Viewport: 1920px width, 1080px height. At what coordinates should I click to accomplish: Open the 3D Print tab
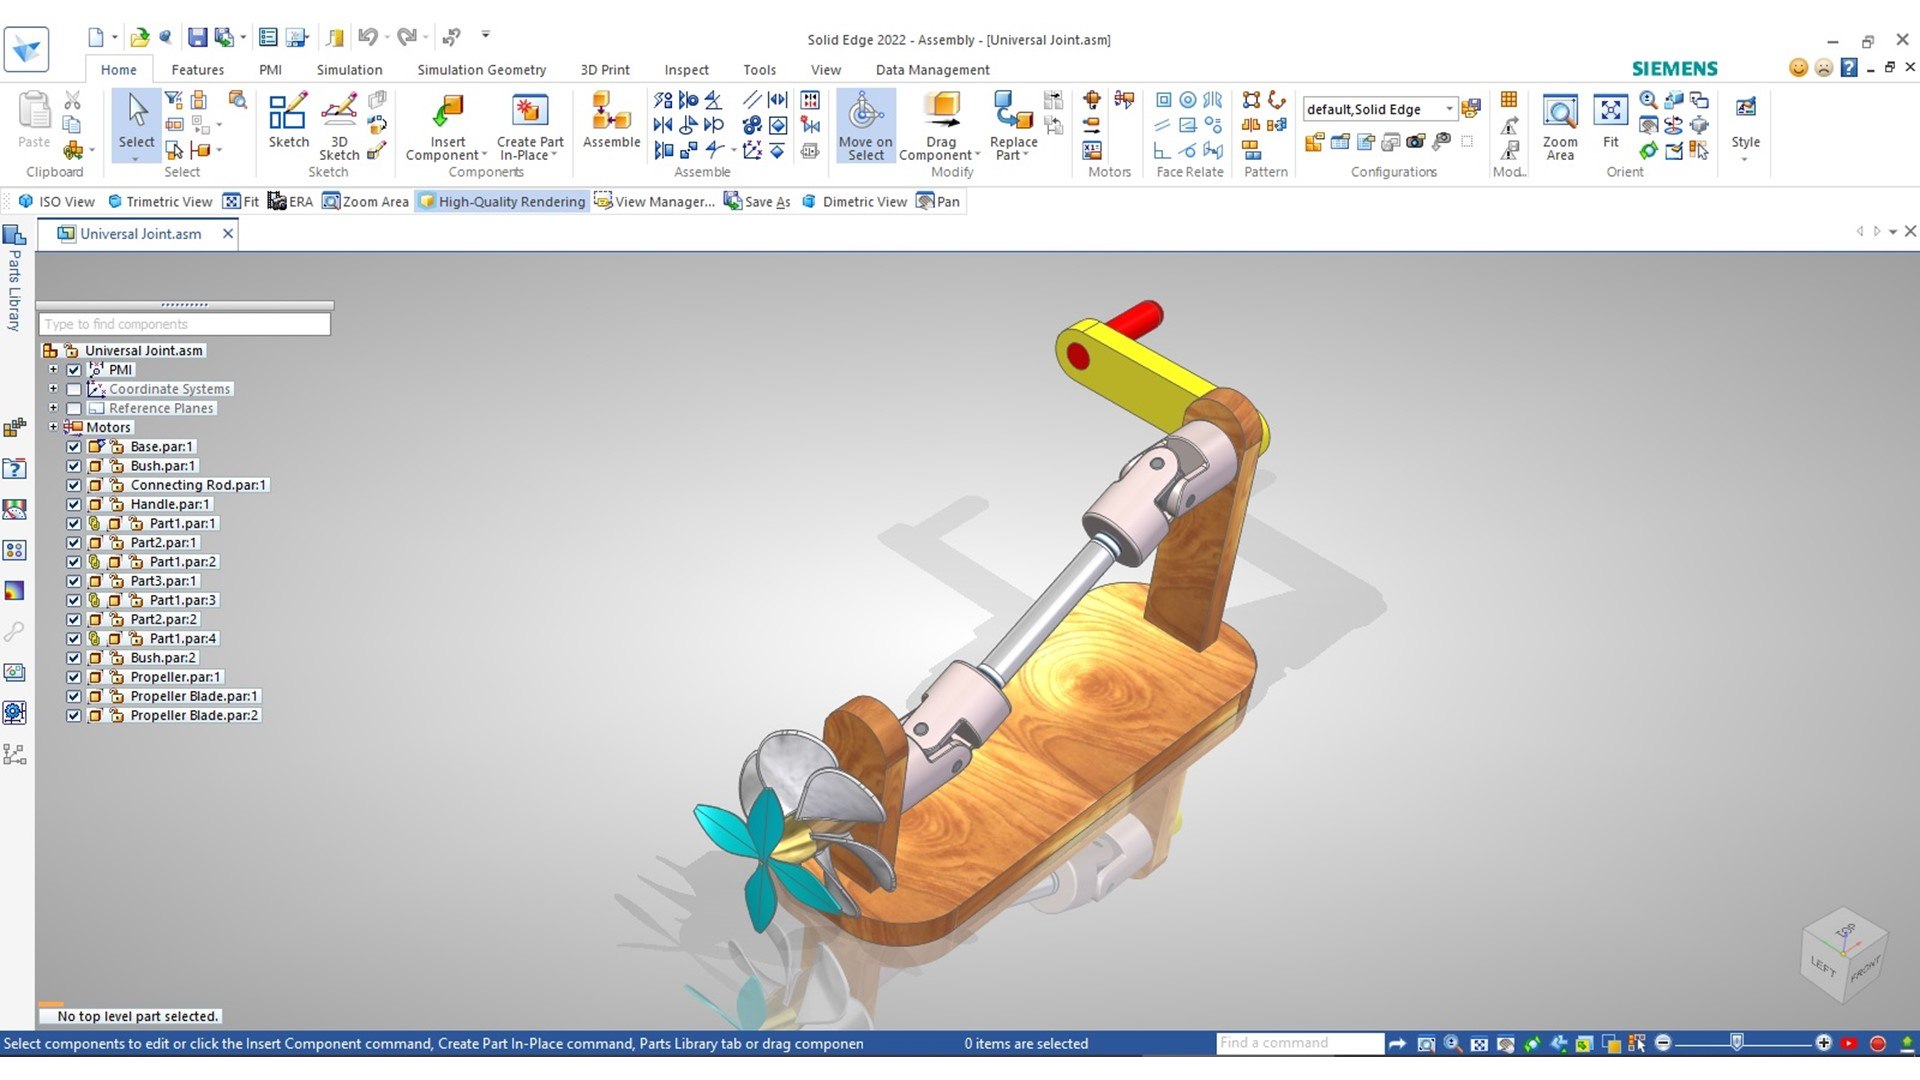(605, 70)
